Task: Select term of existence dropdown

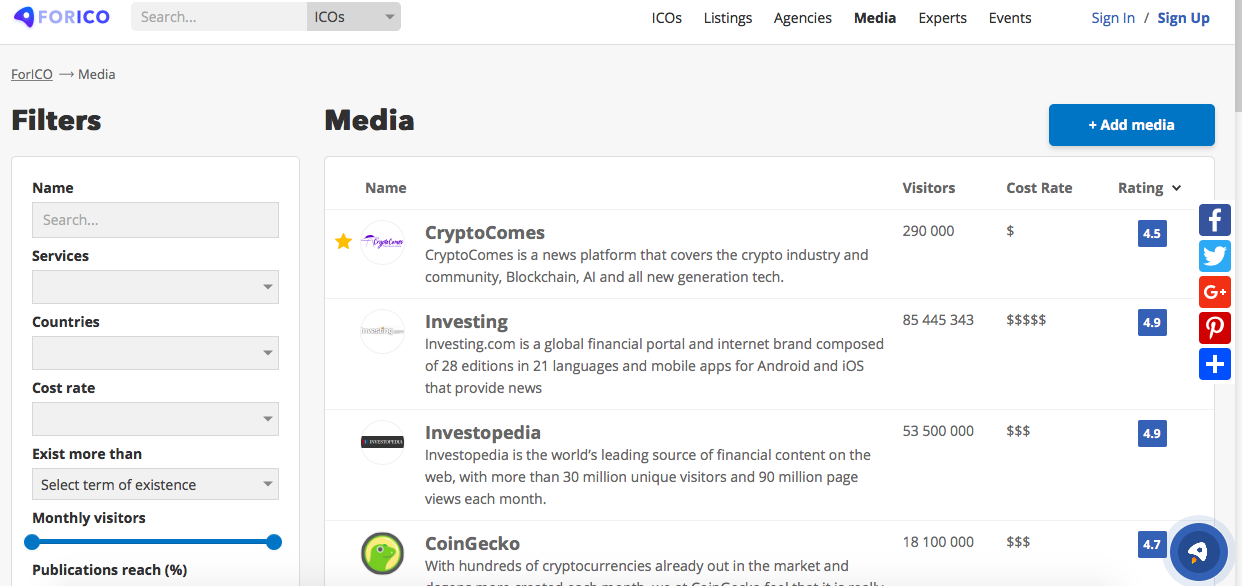Action: [x=155, y=485]
